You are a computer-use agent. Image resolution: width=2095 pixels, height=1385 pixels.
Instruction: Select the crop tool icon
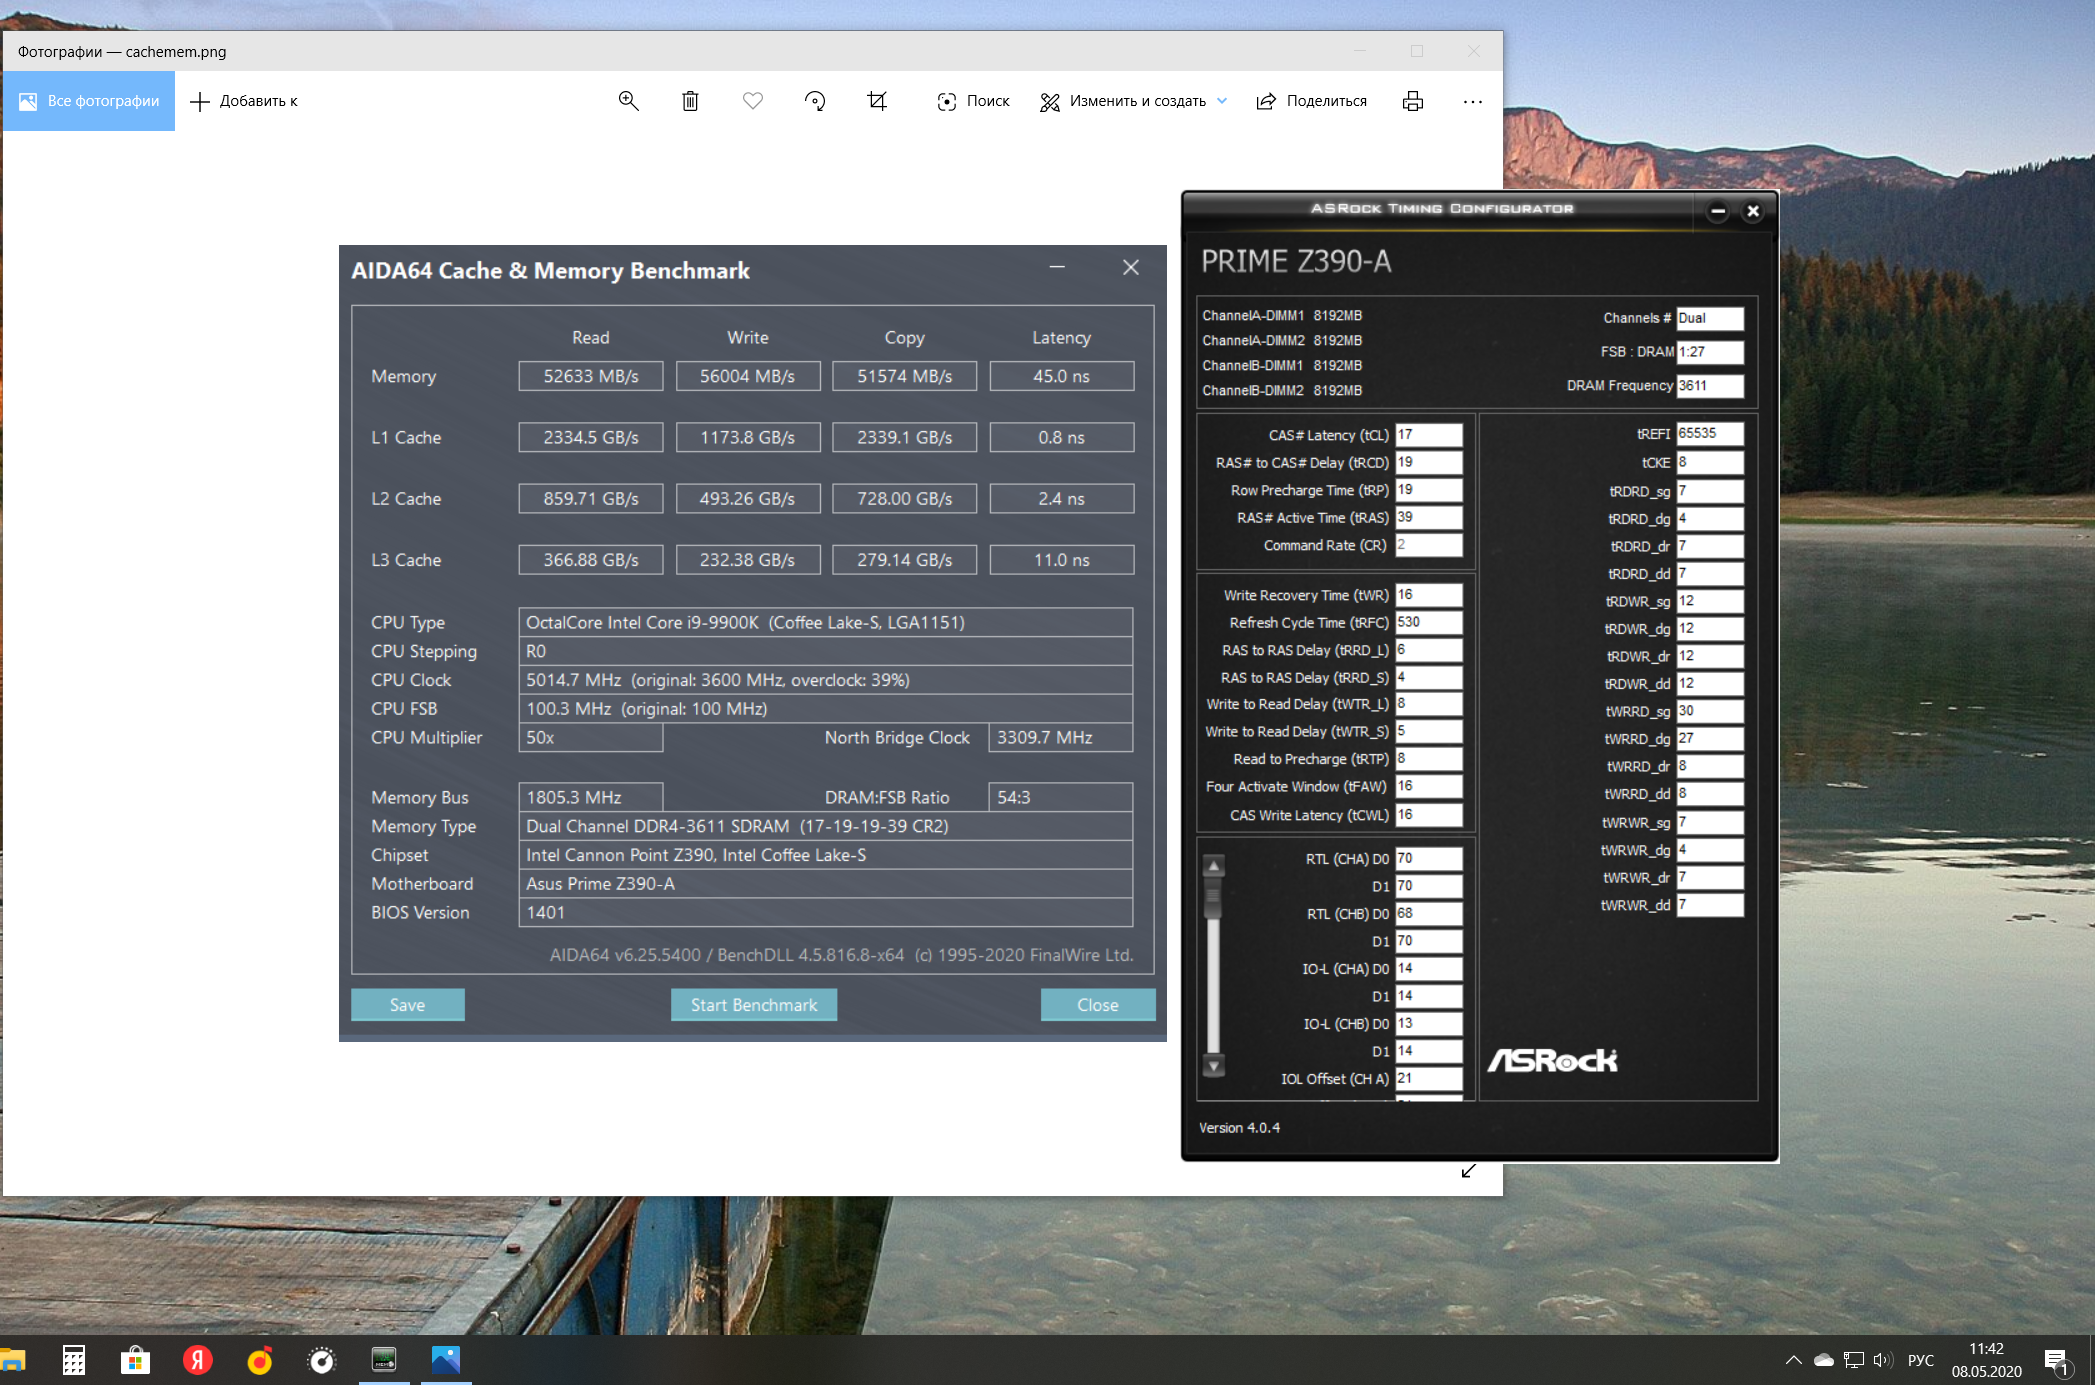[x=877, y=101]
